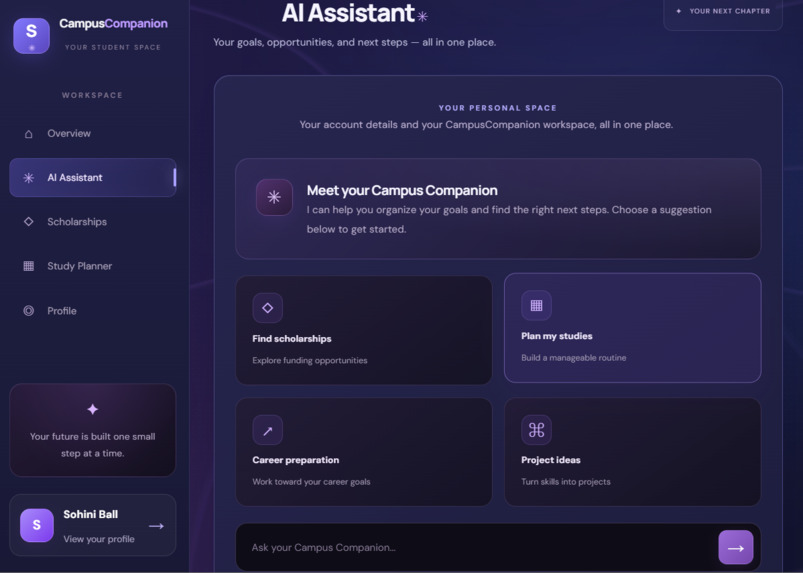Image resolution: width=803 pixels, height=573 pixels.
Task: Open View your profile link
Action: (99, 539)
